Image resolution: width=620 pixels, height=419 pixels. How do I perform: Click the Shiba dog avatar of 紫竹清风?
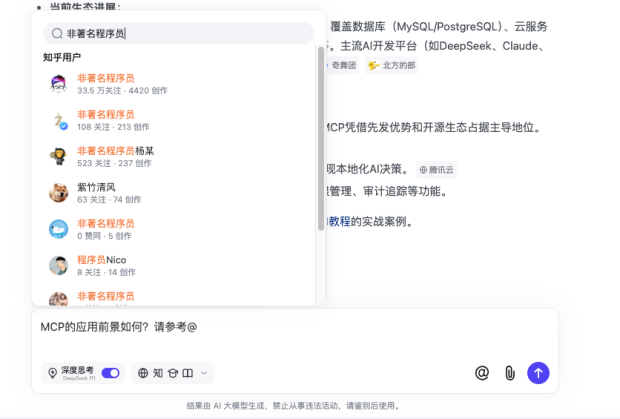(x=59, y=193)
